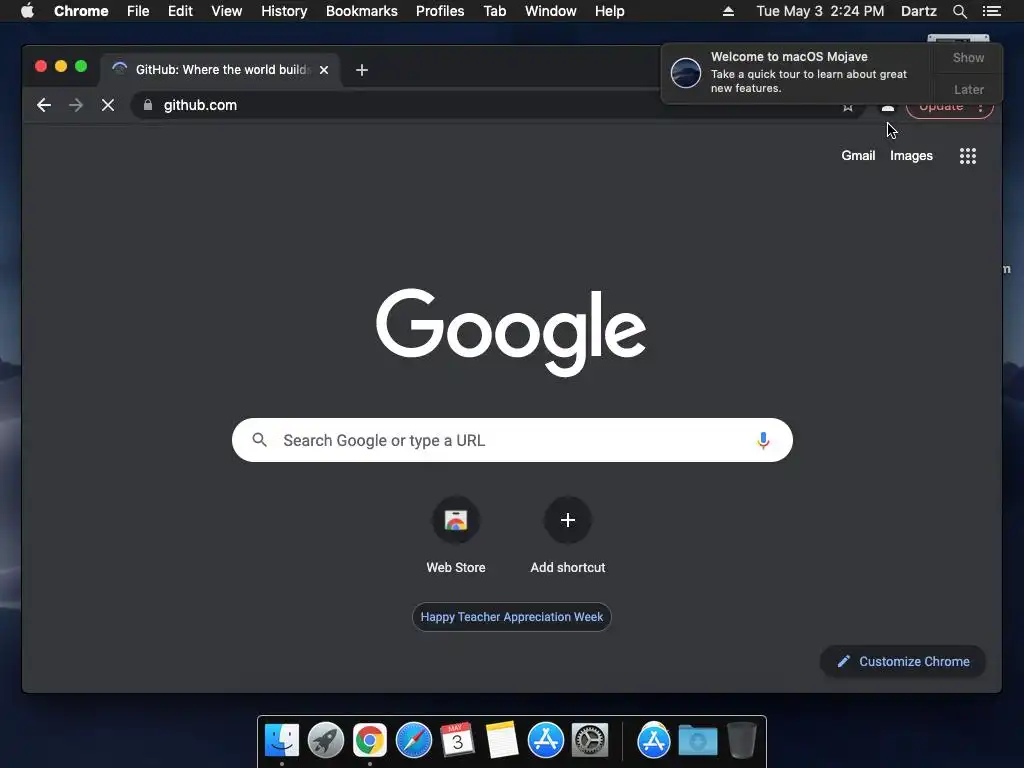Open System Preferences gear in the Dock

pyautogui.click(x=590, y=741)
